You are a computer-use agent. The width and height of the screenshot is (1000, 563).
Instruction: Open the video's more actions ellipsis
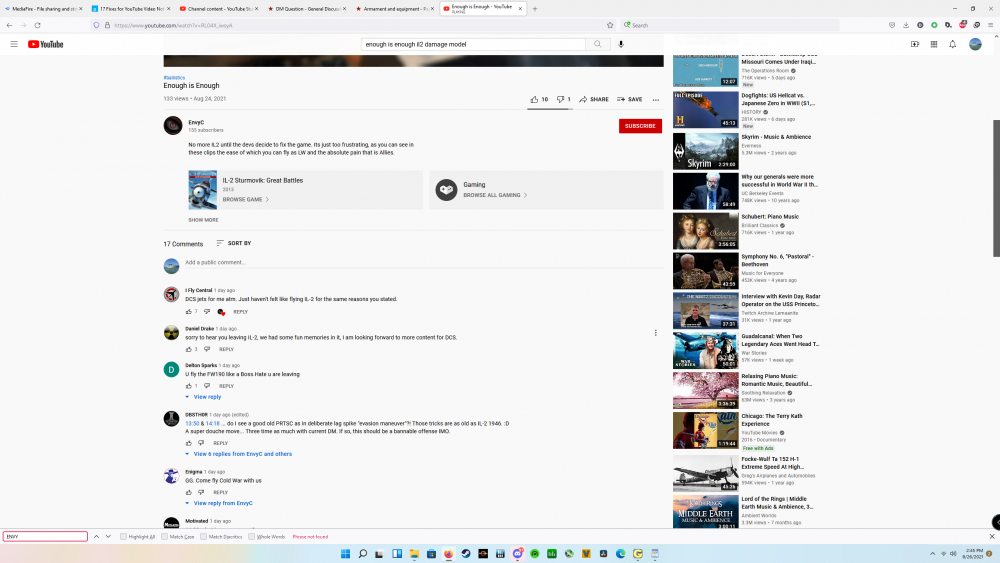(656, 99)
